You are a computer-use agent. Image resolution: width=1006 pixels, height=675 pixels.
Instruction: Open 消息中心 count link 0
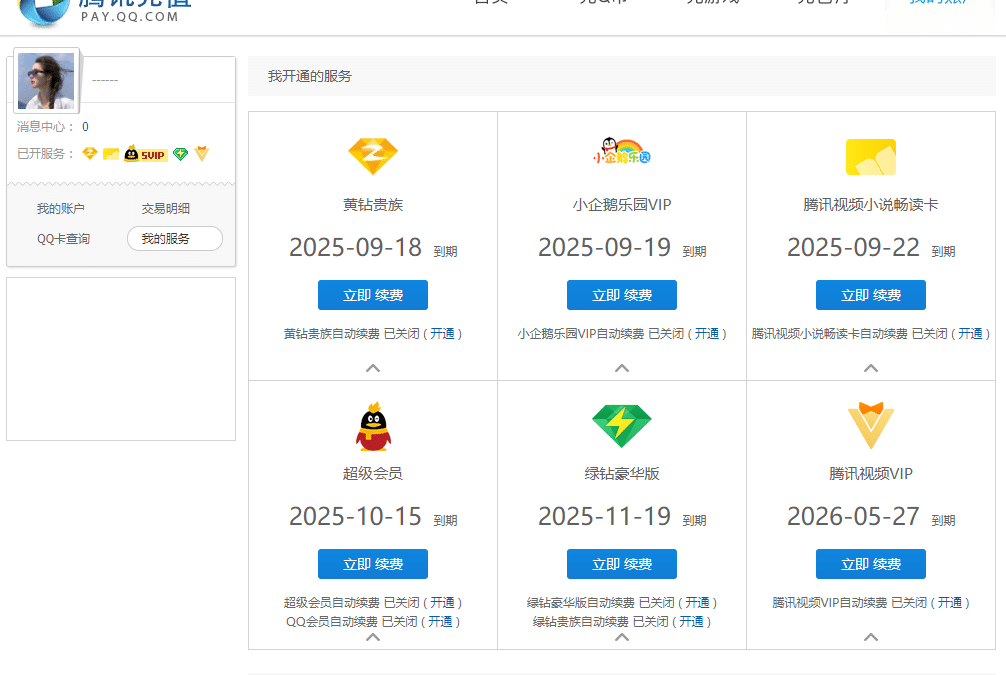85,127
